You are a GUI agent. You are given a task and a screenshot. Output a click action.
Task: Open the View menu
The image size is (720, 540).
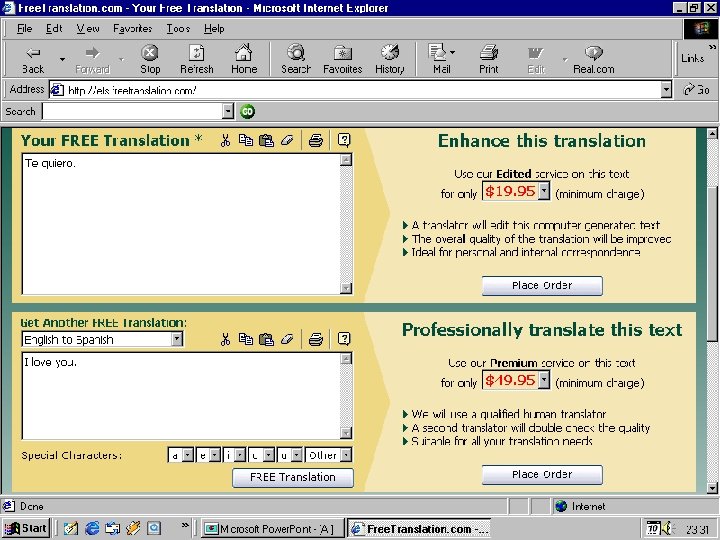88,28
